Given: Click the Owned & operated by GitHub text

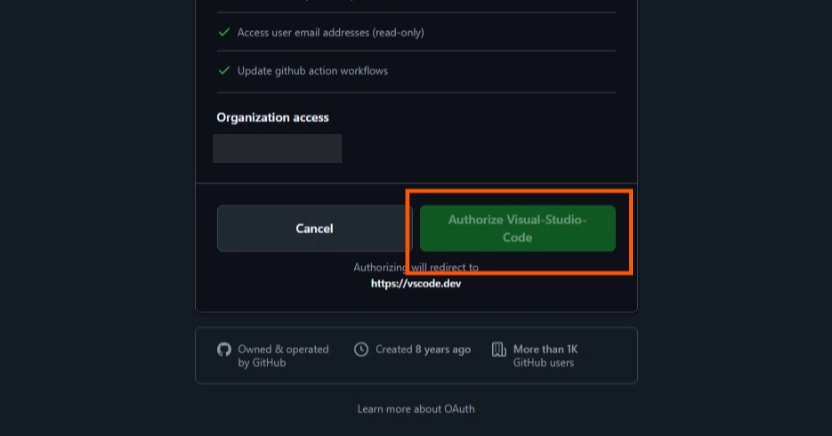Looking at the screenshot, I should tap(283, 356).
